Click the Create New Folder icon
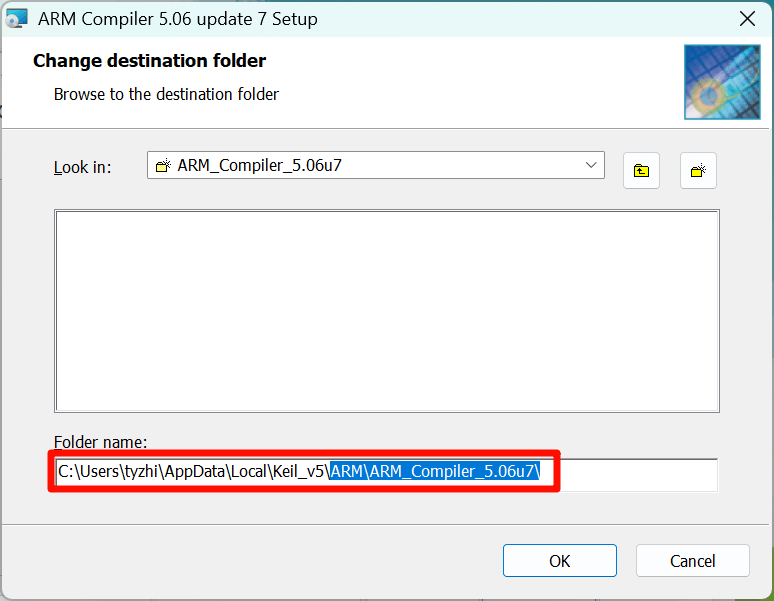 698,170
